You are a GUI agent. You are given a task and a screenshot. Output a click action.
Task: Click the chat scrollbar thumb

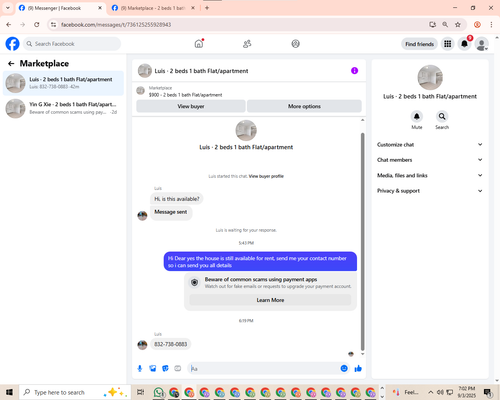362,242
